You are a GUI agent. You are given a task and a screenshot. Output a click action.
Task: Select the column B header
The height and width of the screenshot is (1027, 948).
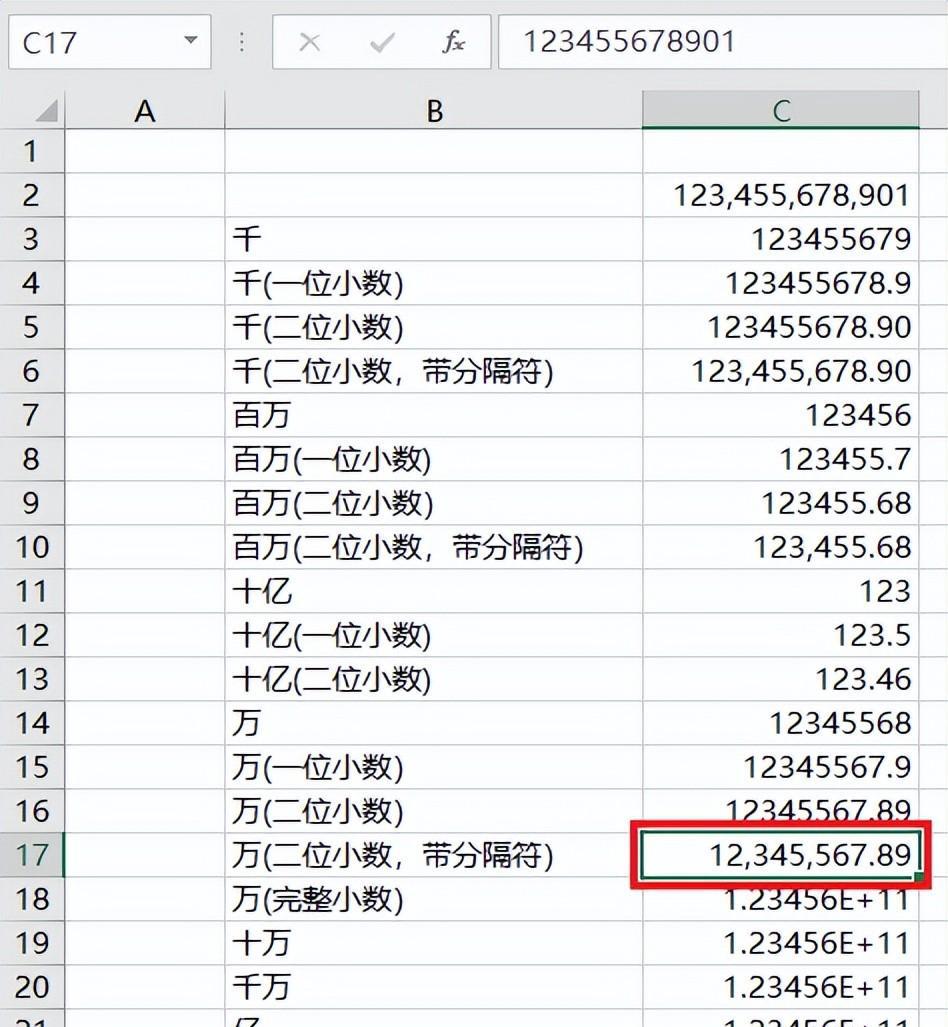click(434, 111)
